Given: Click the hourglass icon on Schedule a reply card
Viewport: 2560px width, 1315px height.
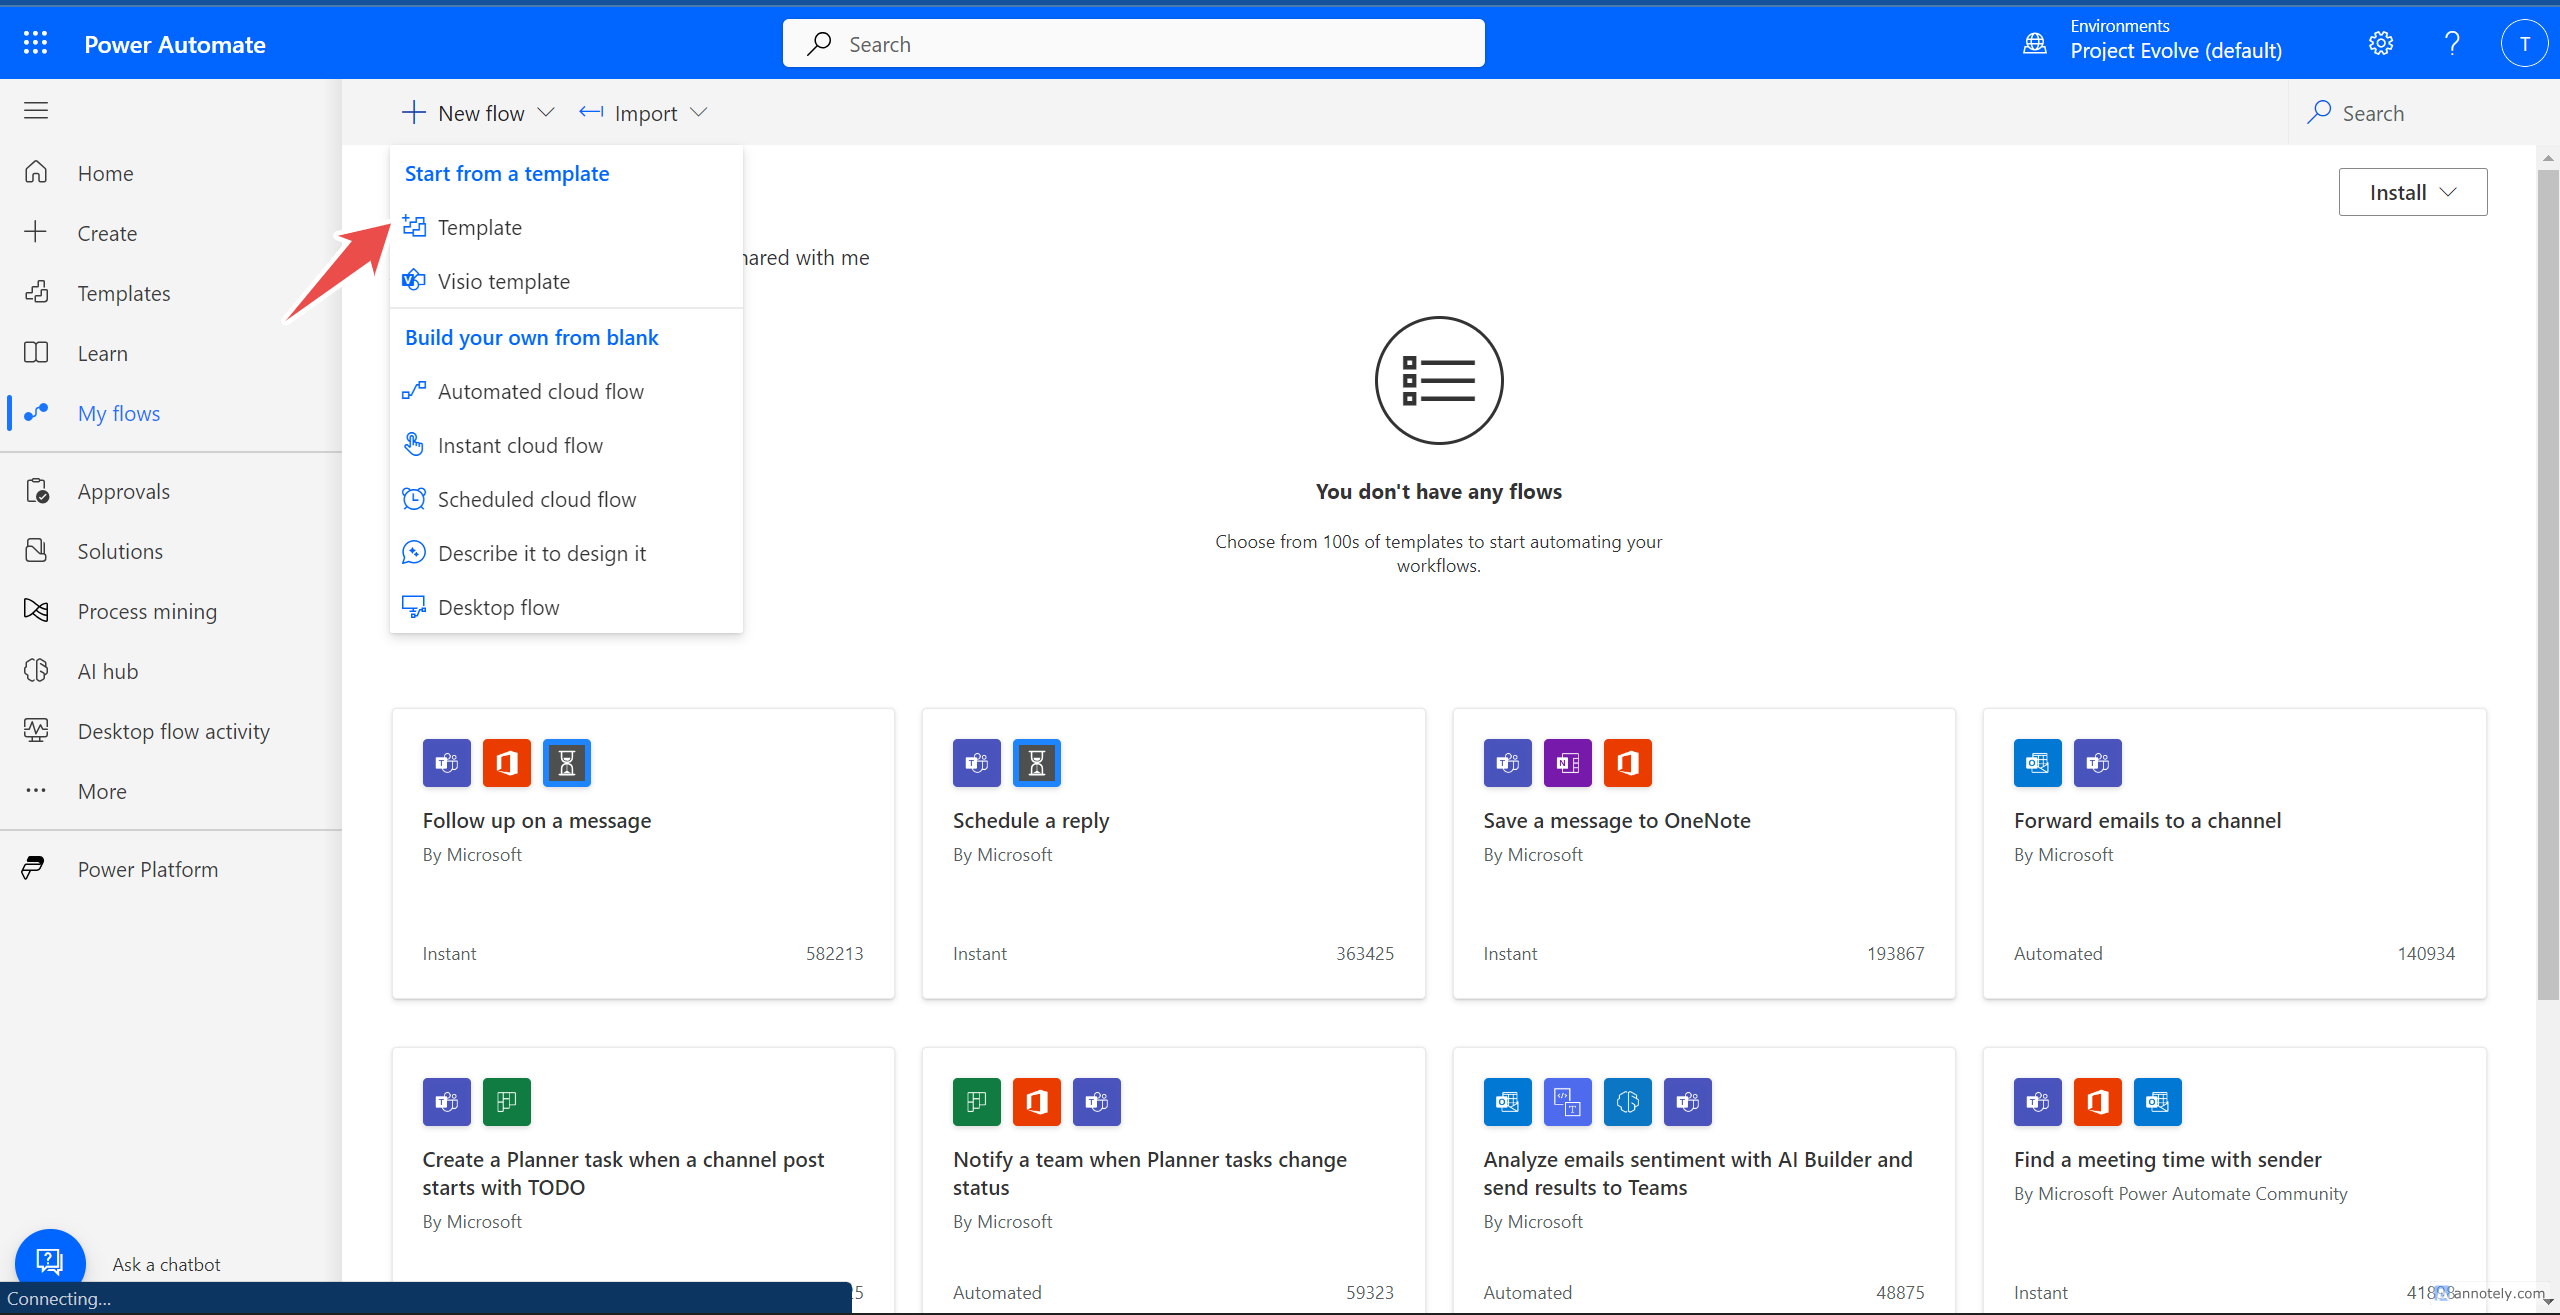Looking at the screenshot, I should [x=1037, y=763].
